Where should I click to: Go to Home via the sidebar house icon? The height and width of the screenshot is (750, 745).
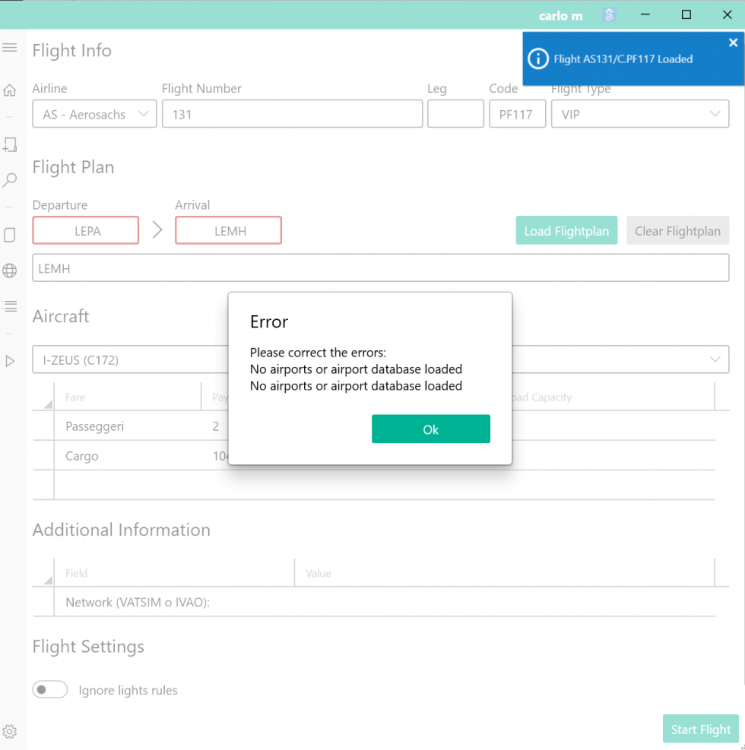click(10, 91)
